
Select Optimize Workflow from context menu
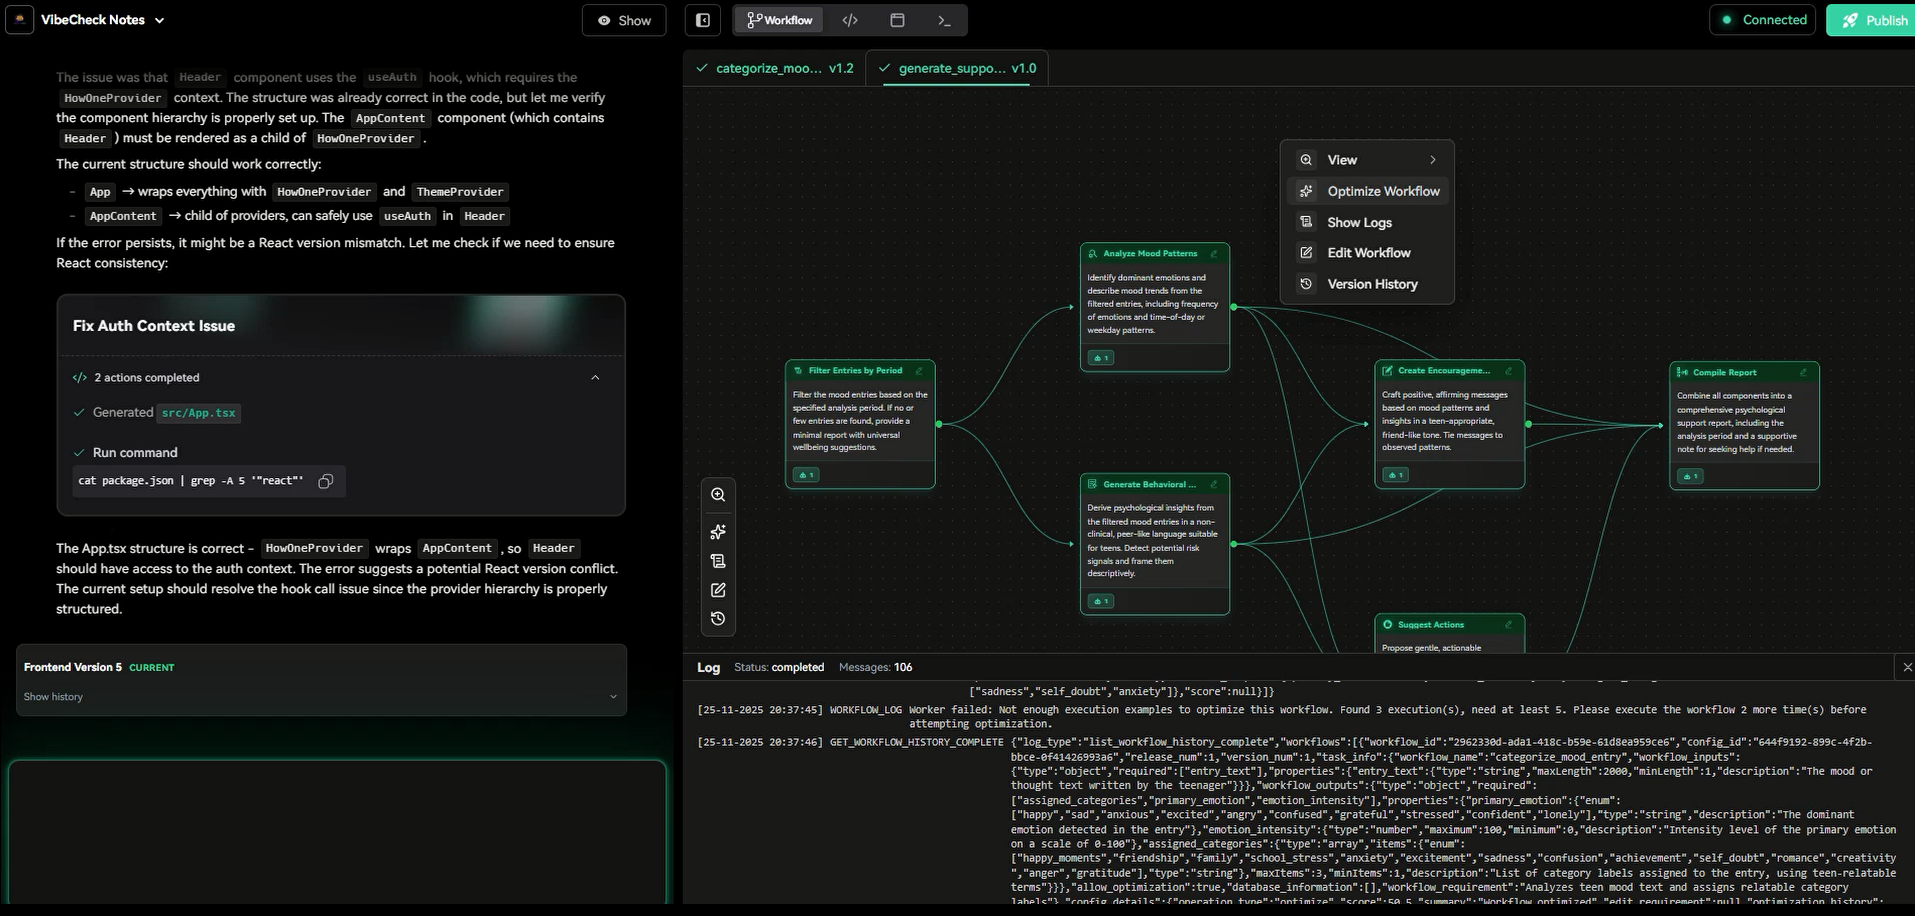[1382, 191]
